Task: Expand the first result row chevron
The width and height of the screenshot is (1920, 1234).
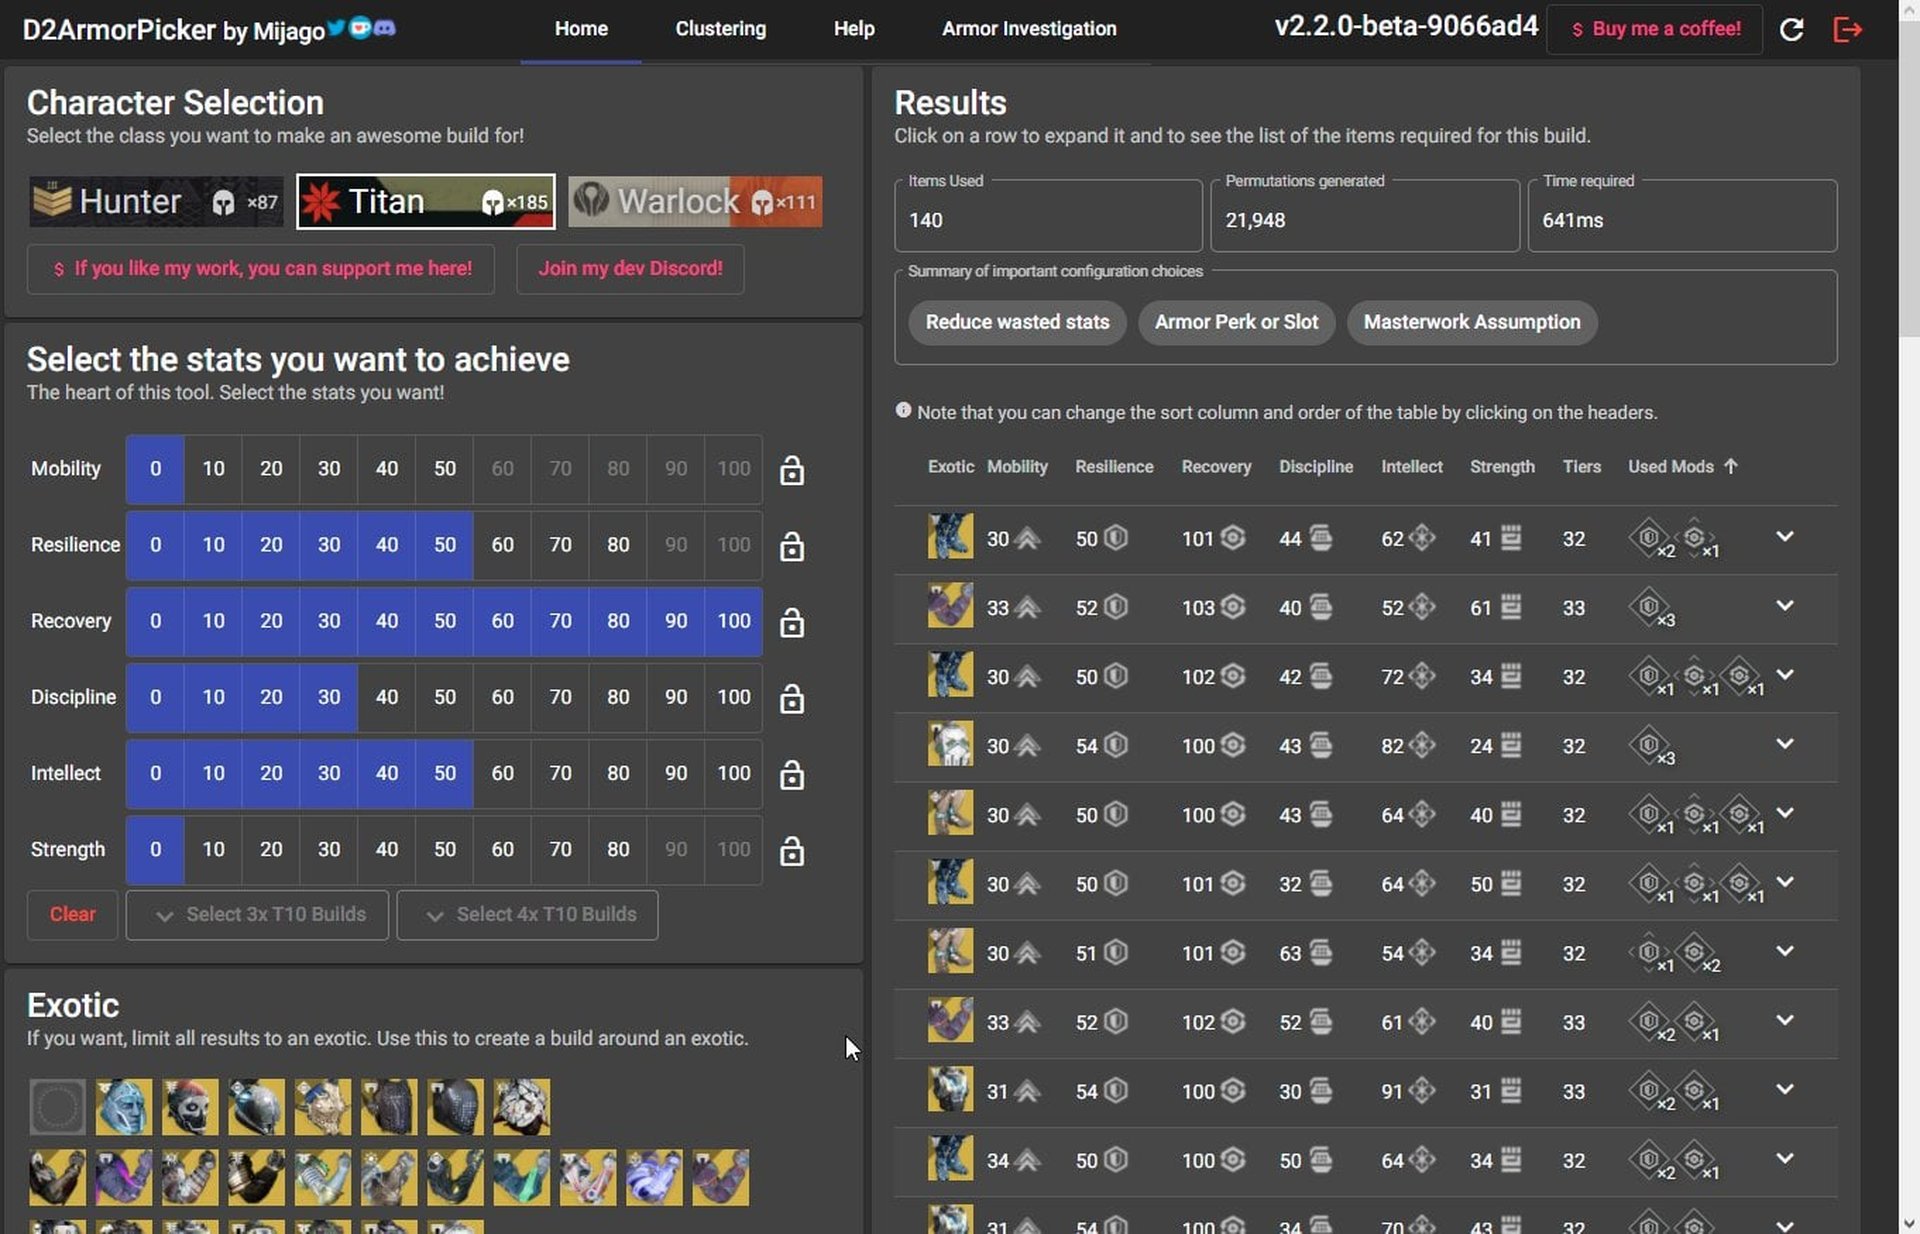Action: pos(1785,537)
